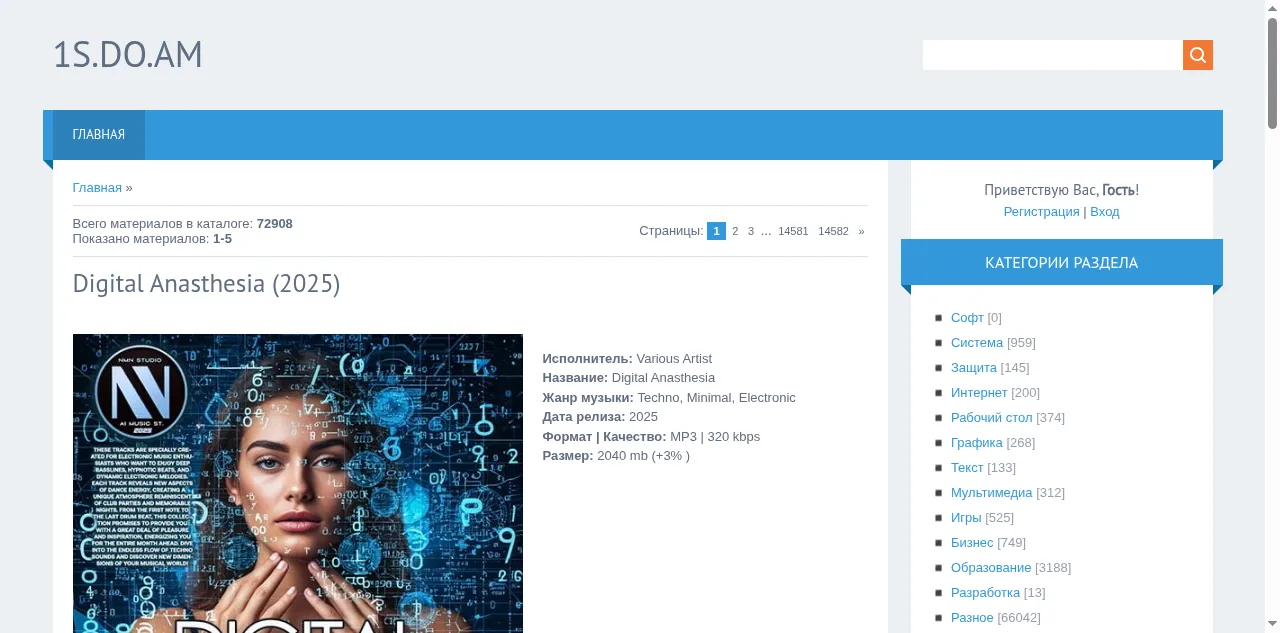Select the Разное count [66042]
Screen dimensions: 1280x633
tap(1019, 617)
